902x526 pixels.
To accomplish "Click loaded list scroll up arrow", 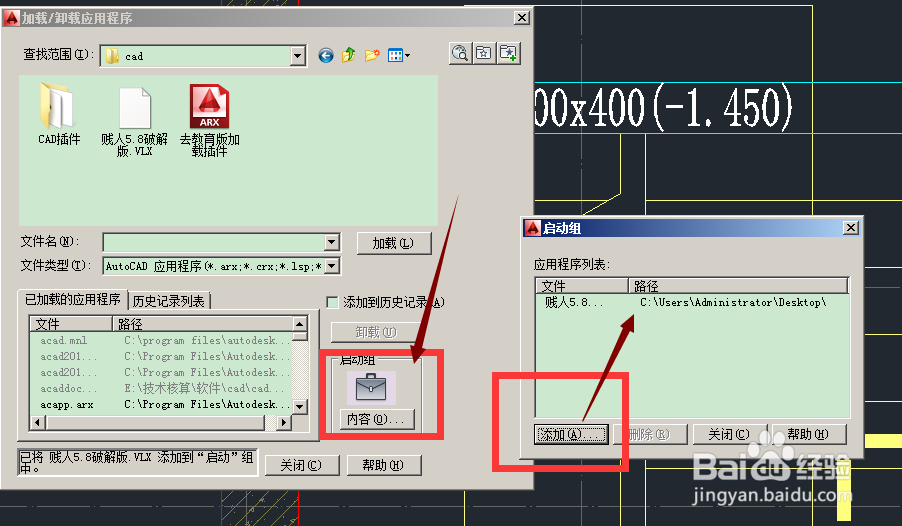I will point(300,323).
